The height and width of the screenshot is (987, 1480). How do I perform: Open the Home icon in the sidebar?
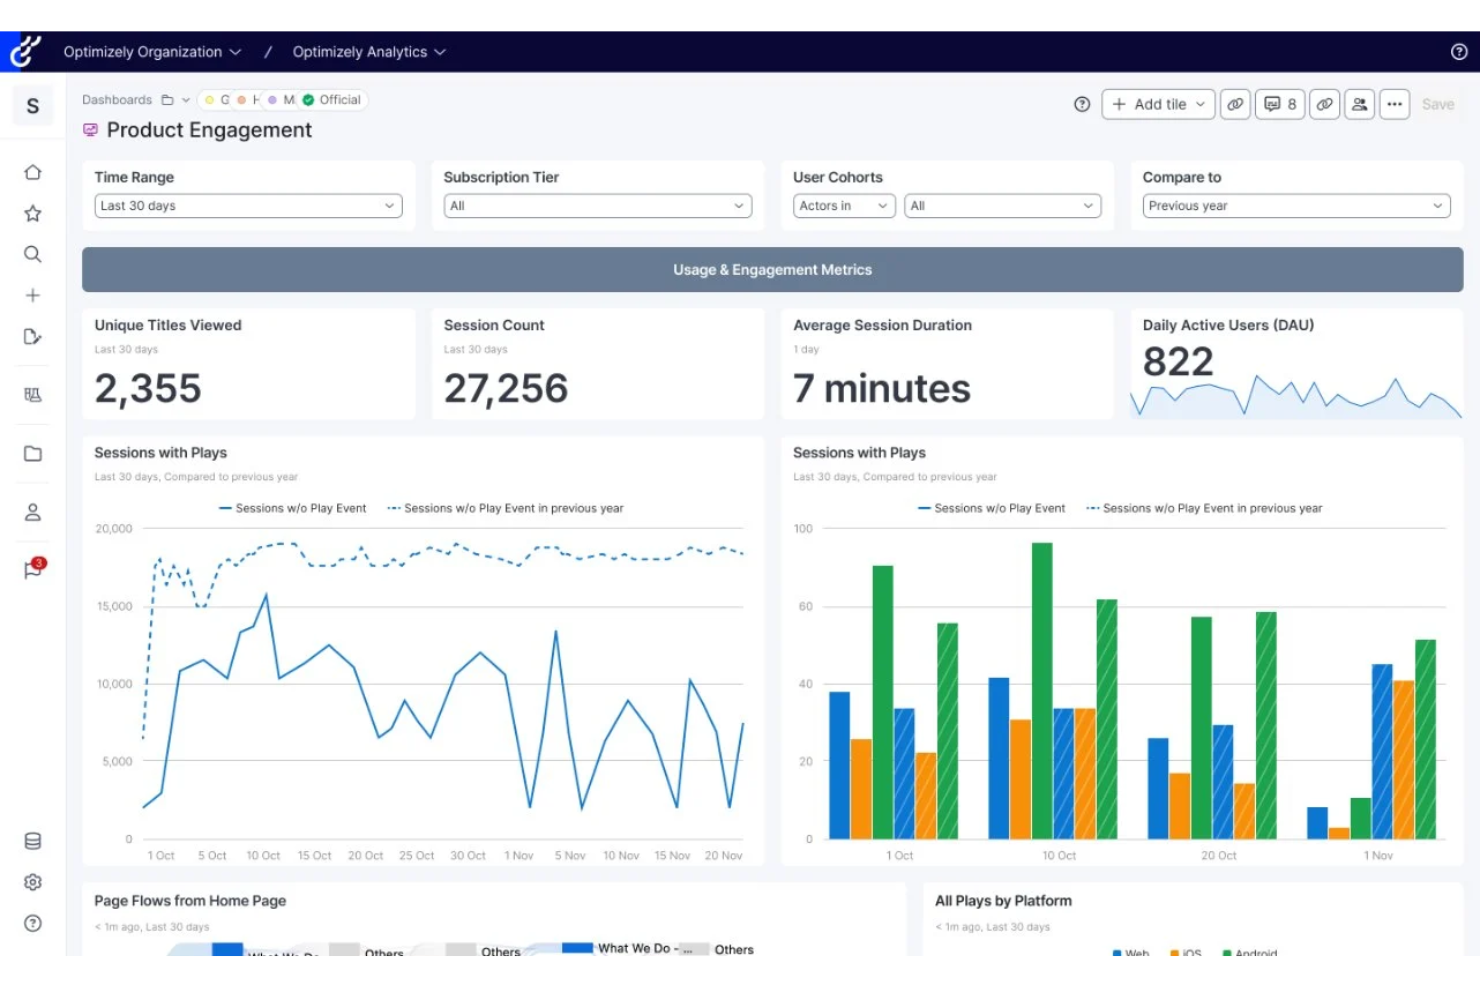click(x=33, y=172)
